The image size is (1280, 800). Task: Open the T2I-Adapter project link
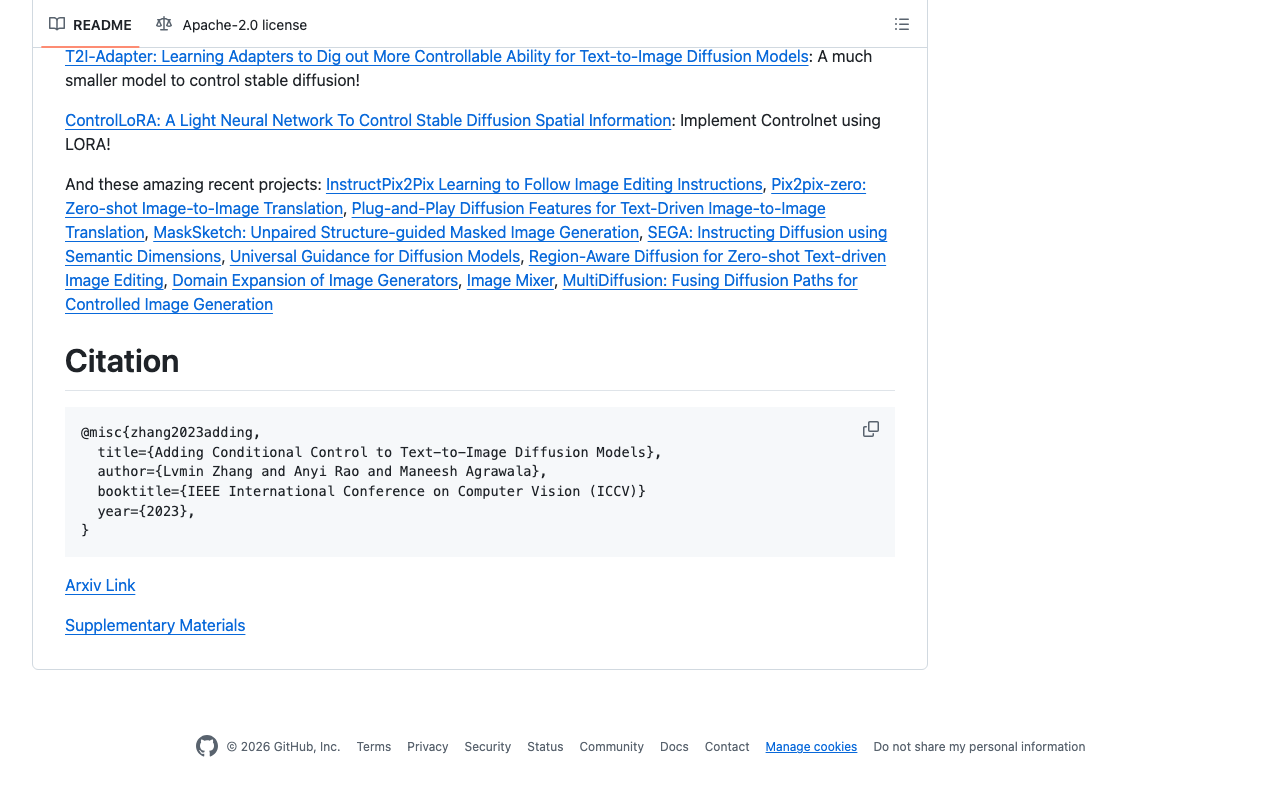[436, 56]
